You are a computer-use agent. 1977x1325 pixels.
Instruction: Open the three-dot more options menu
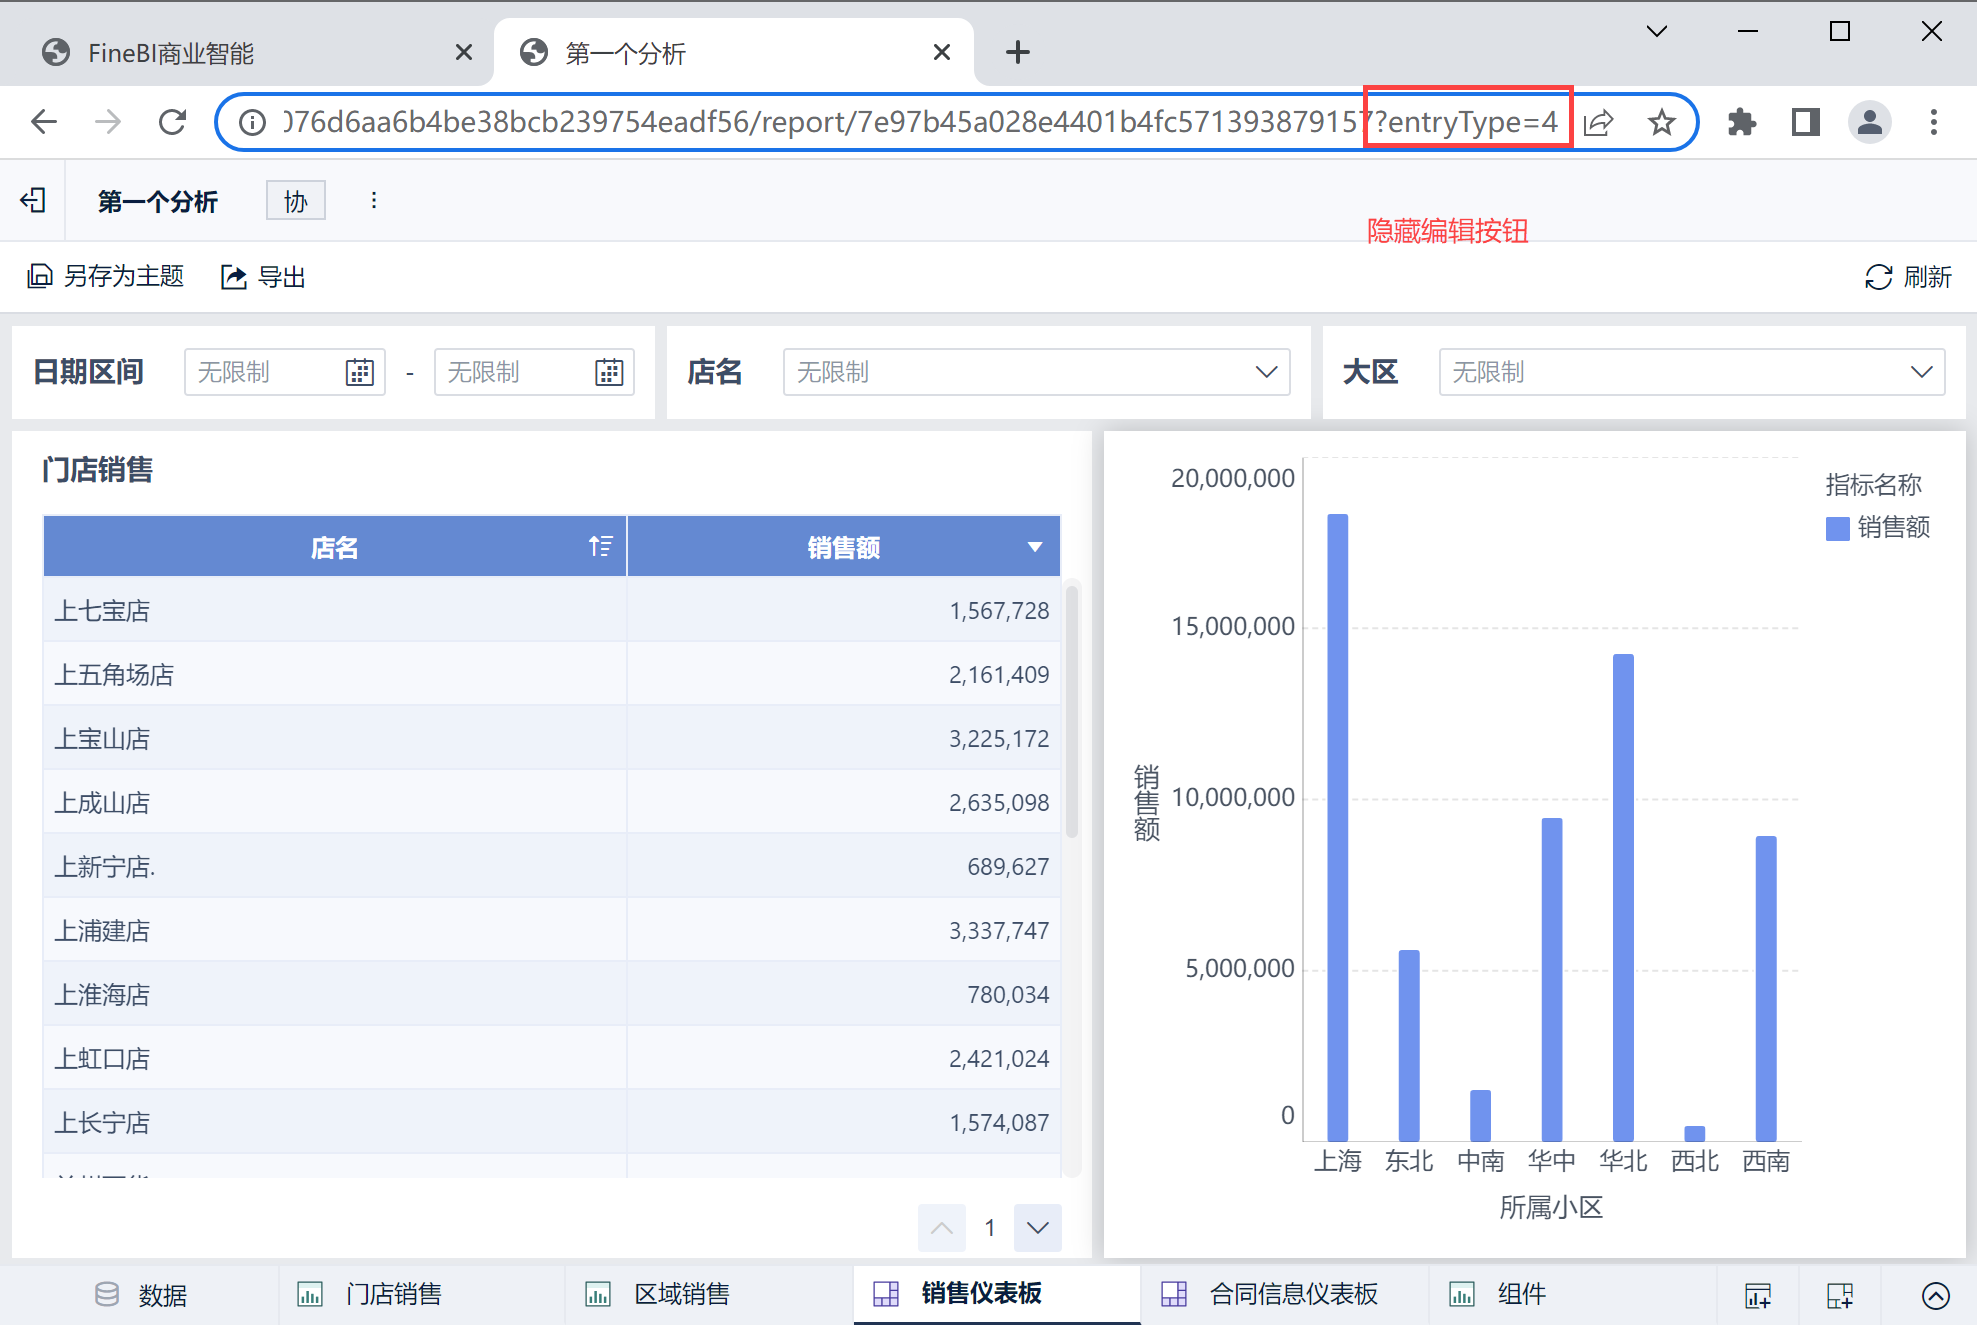tap(374, 201)
